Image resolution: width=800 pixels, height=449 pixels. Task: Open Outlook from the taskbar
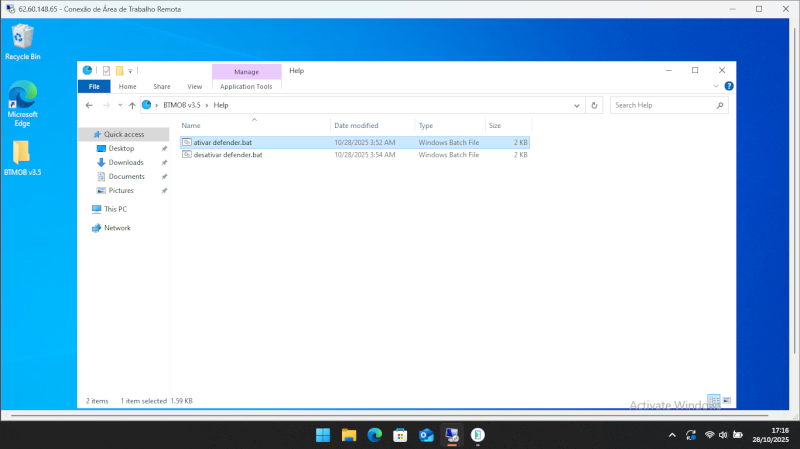425,435
